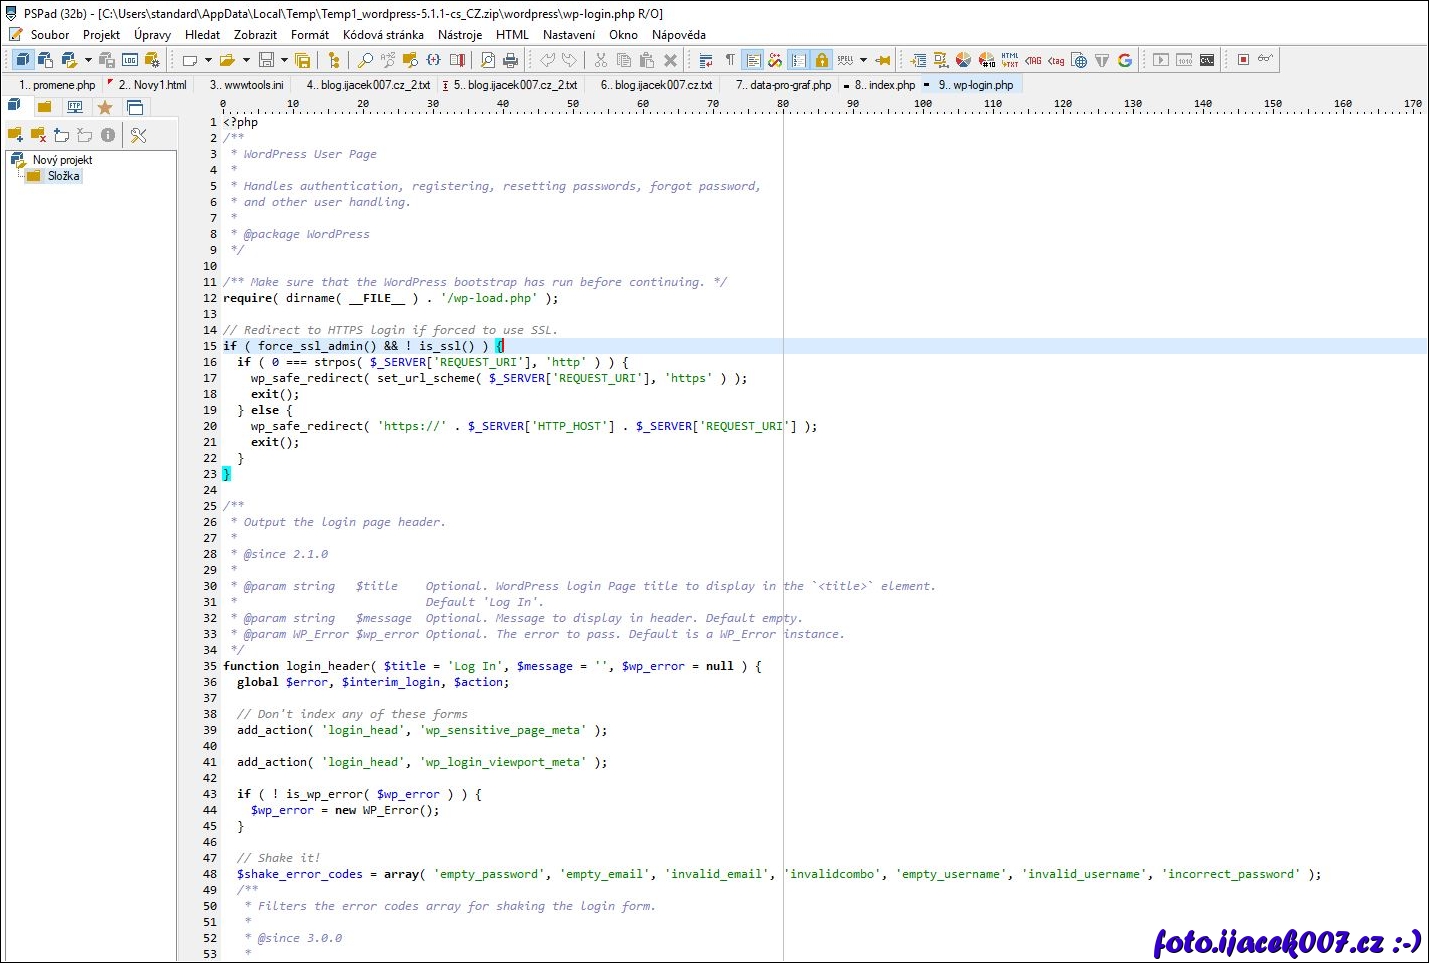Click the add folder to project icon
The width and height of the screenshot is (1429, 963).
[15, 135]
